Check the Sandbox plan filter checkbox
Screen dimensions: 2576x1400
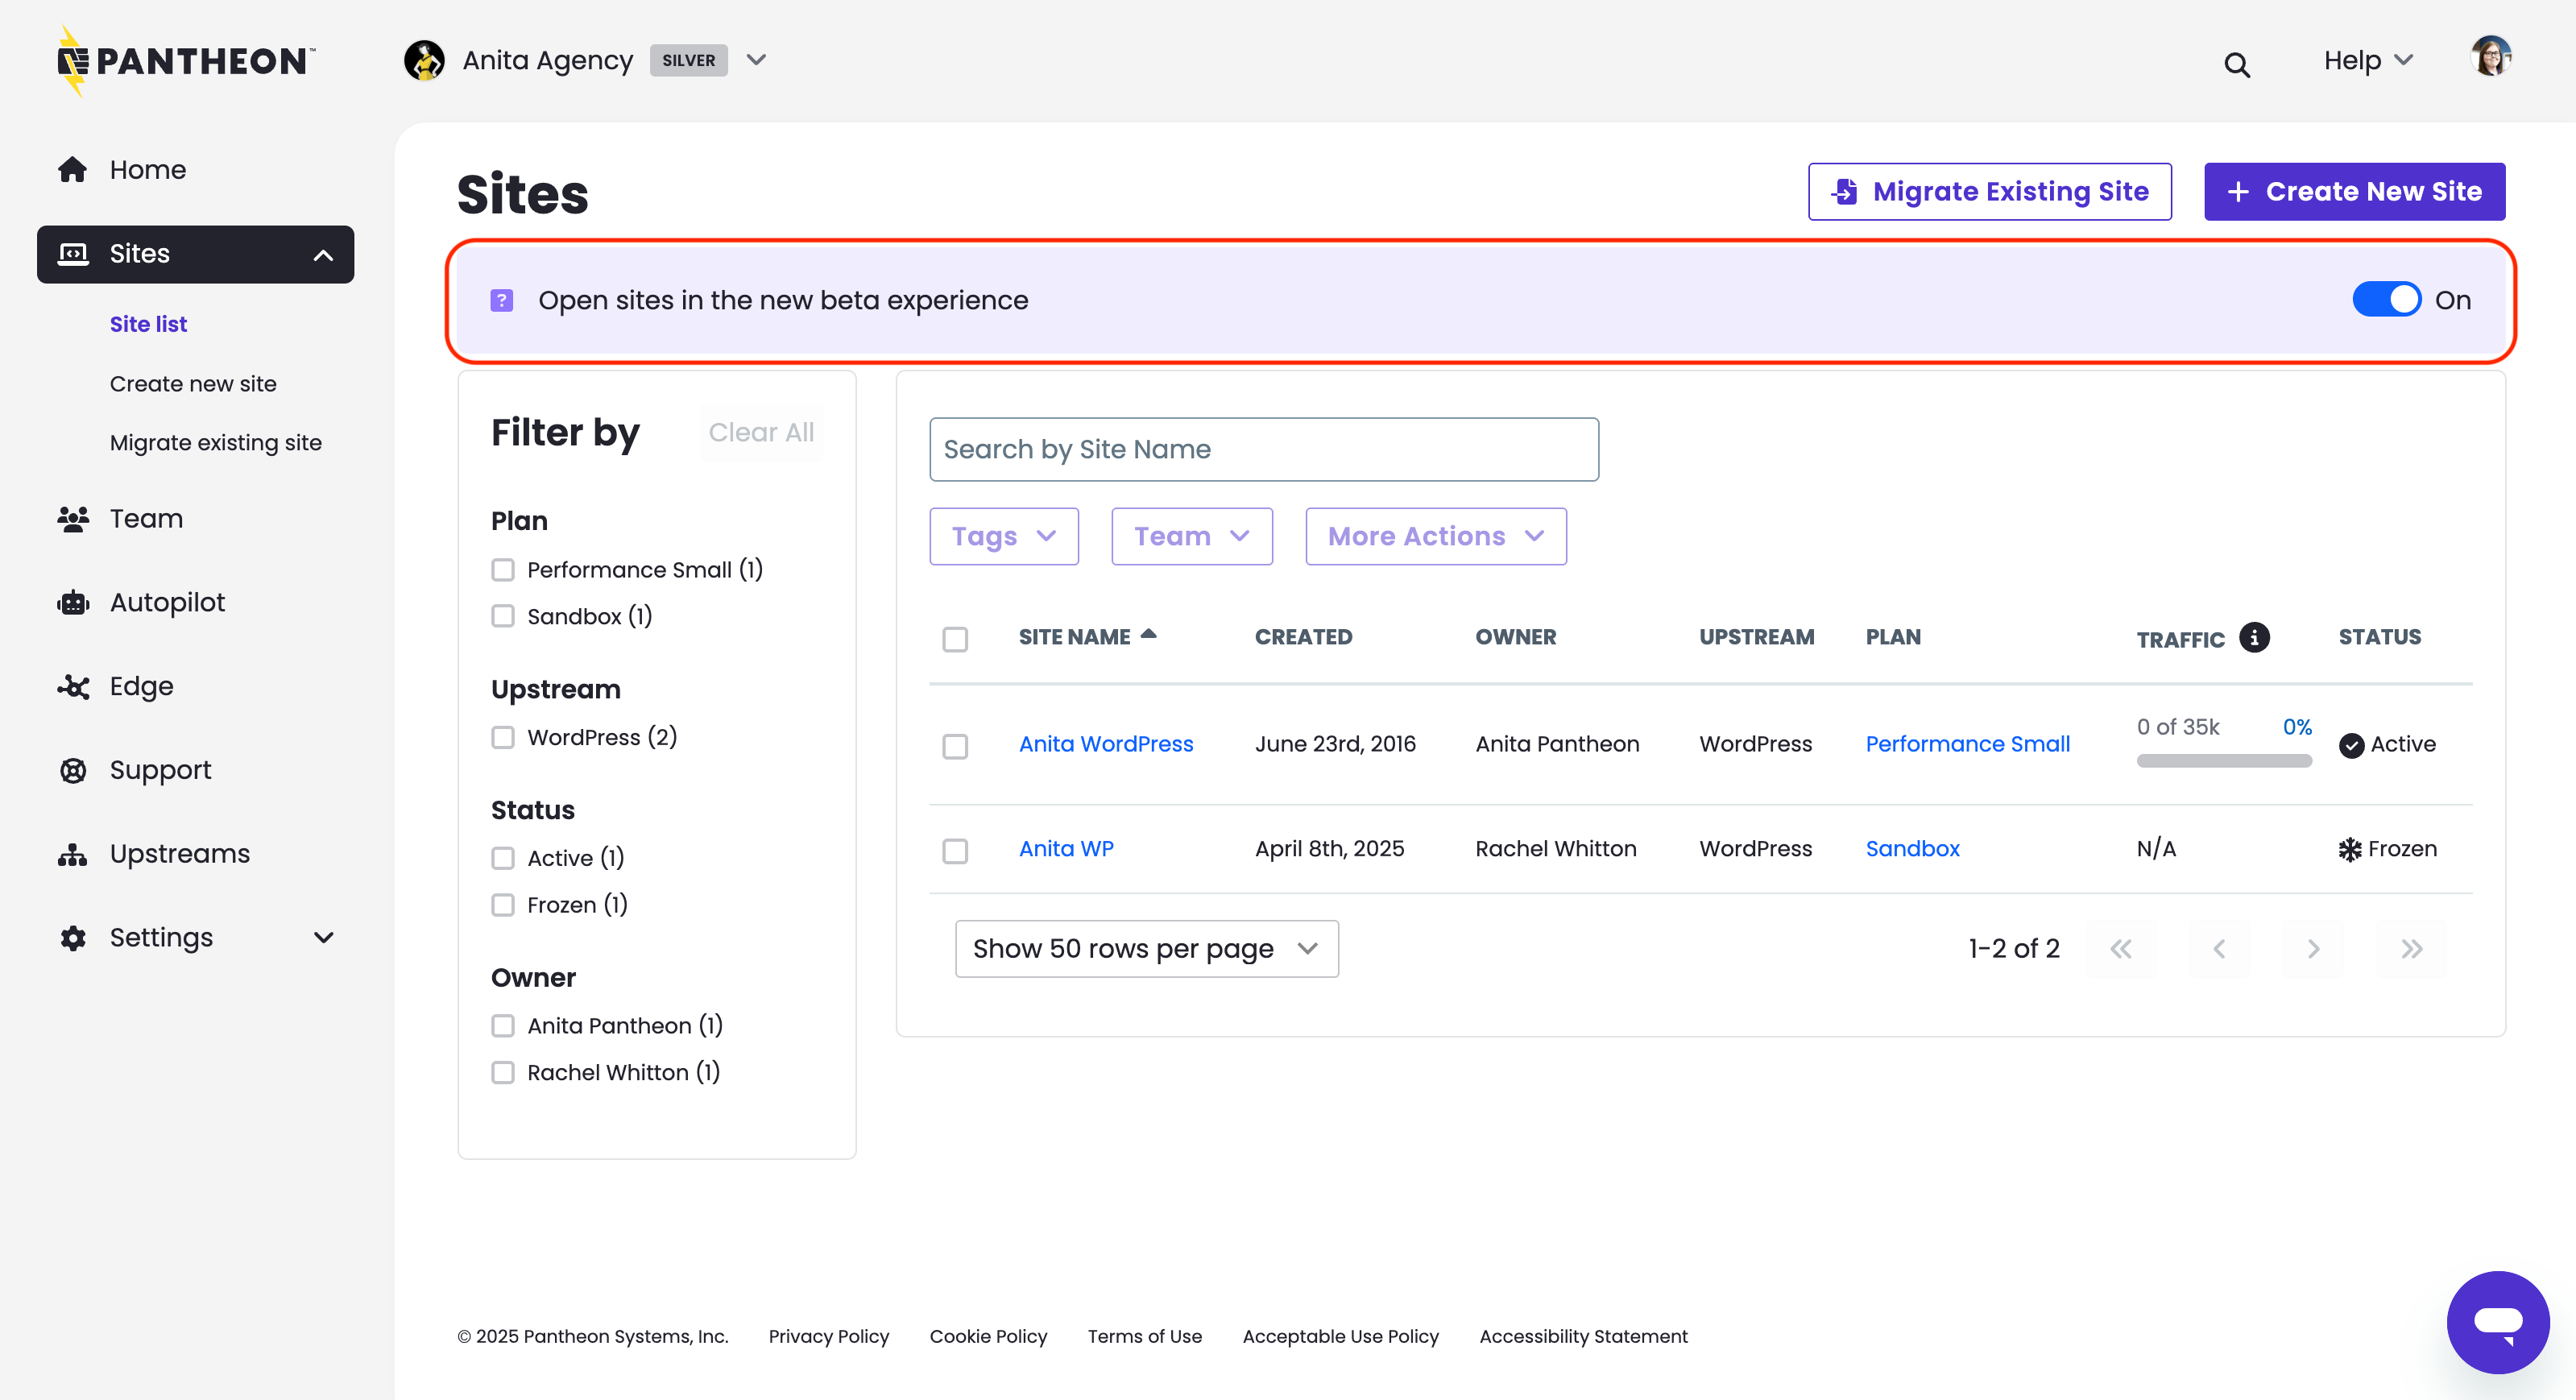point(503,616)
